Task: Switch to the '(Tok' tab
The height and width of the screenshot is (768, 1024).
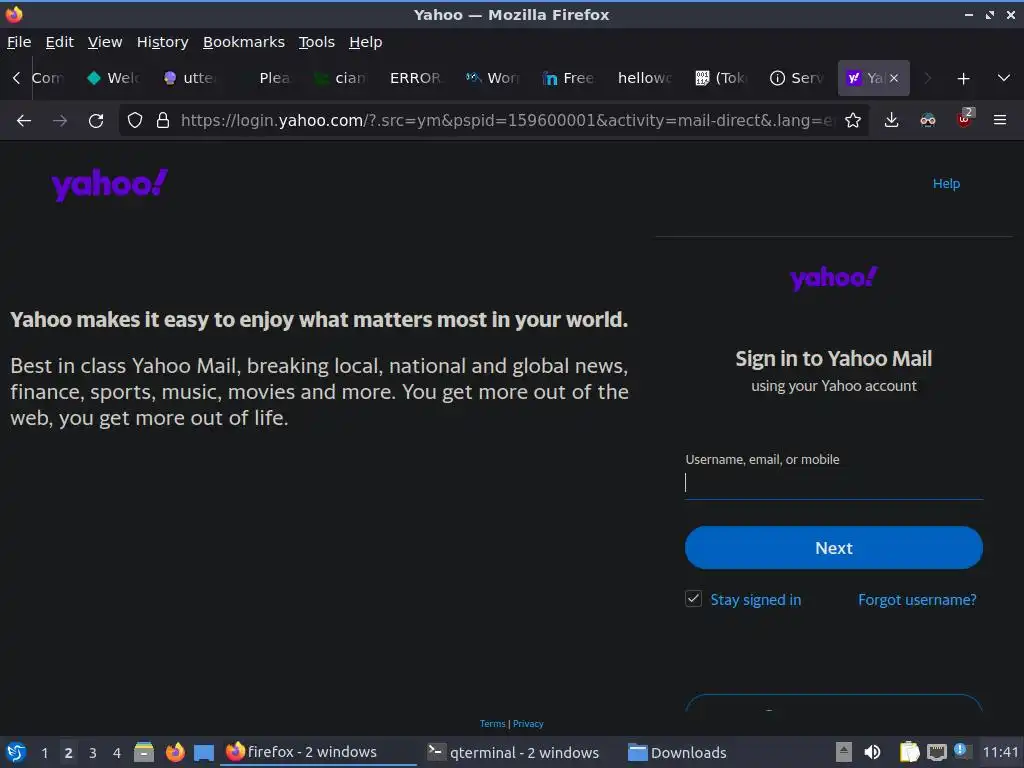Action: (x=721, y=78)
